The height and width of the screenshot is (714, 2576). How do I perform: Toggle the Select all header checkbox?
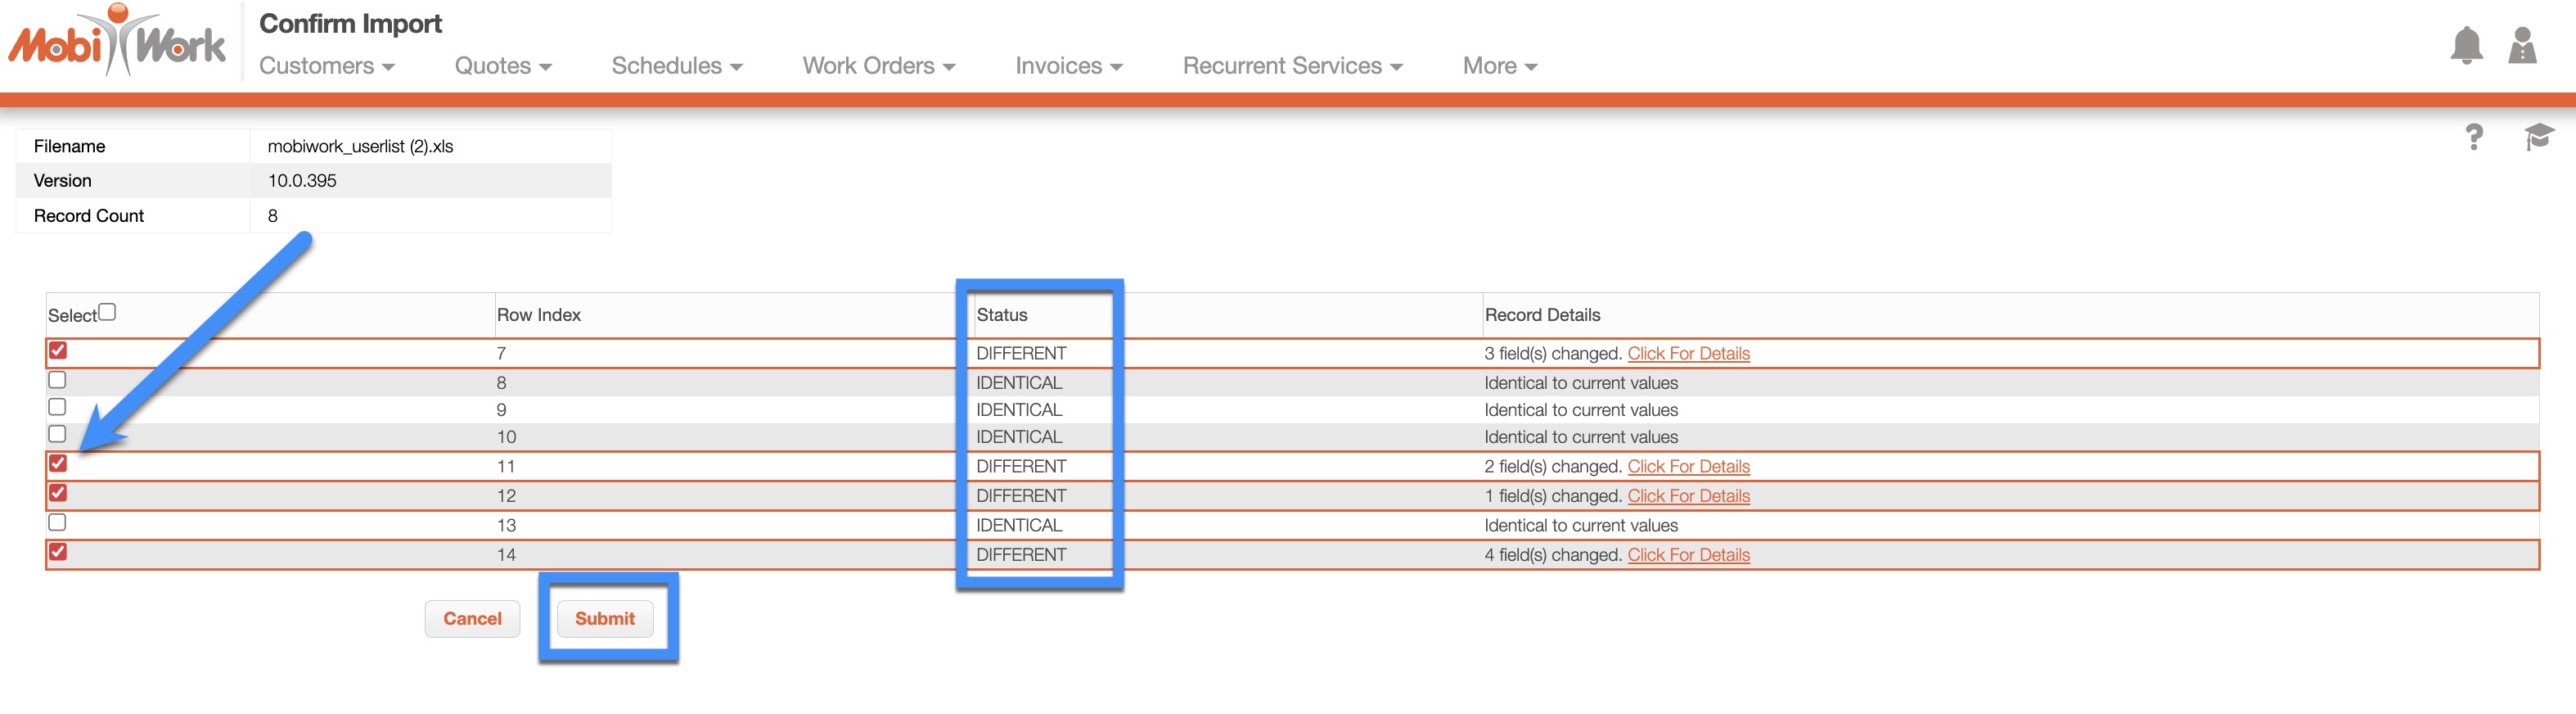point(107,312)
